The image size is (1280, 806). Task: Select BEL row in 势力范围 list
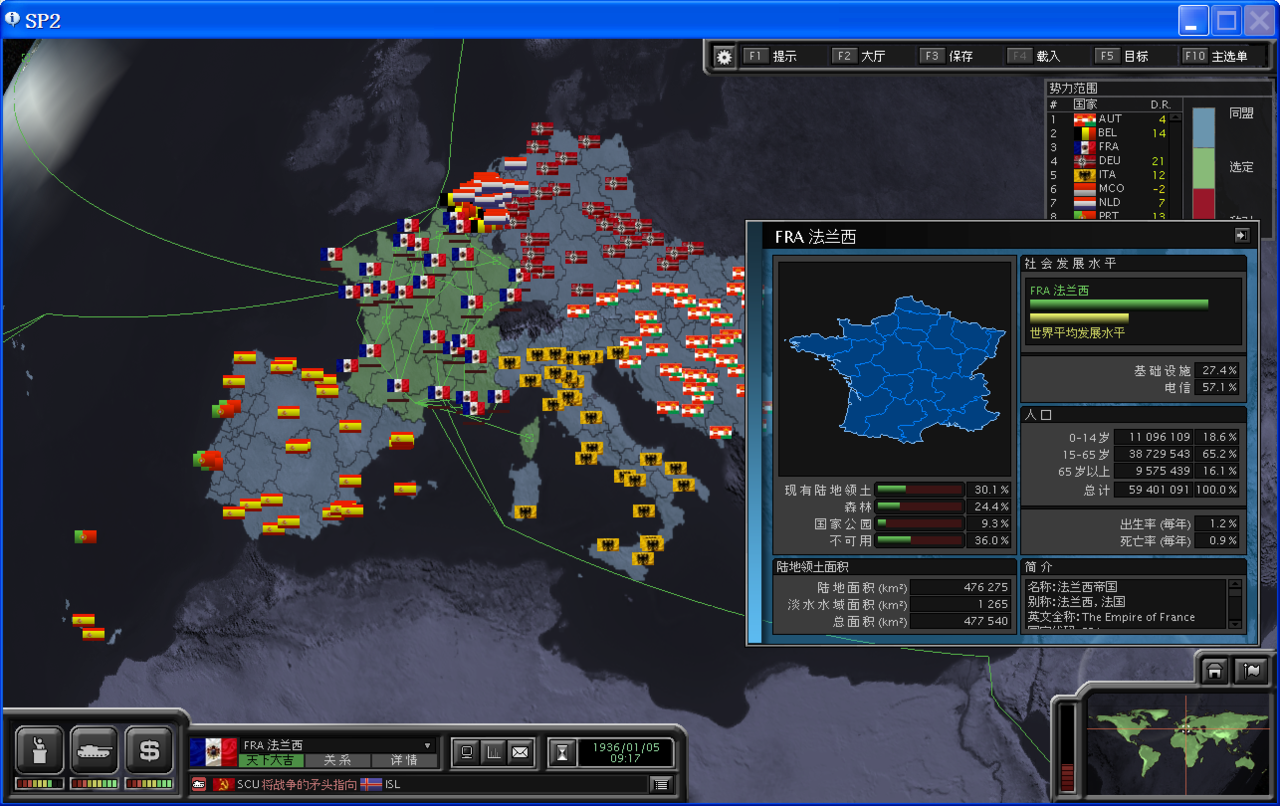pos(1108,133)
